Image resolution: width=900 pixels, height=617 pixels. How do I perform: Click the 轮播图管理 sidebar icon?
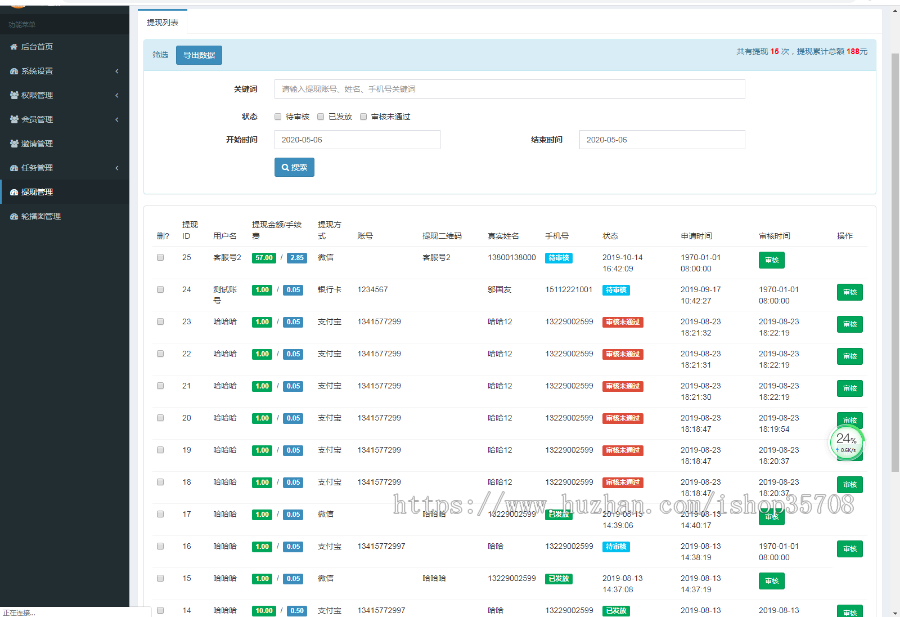(x=13, y=216)
